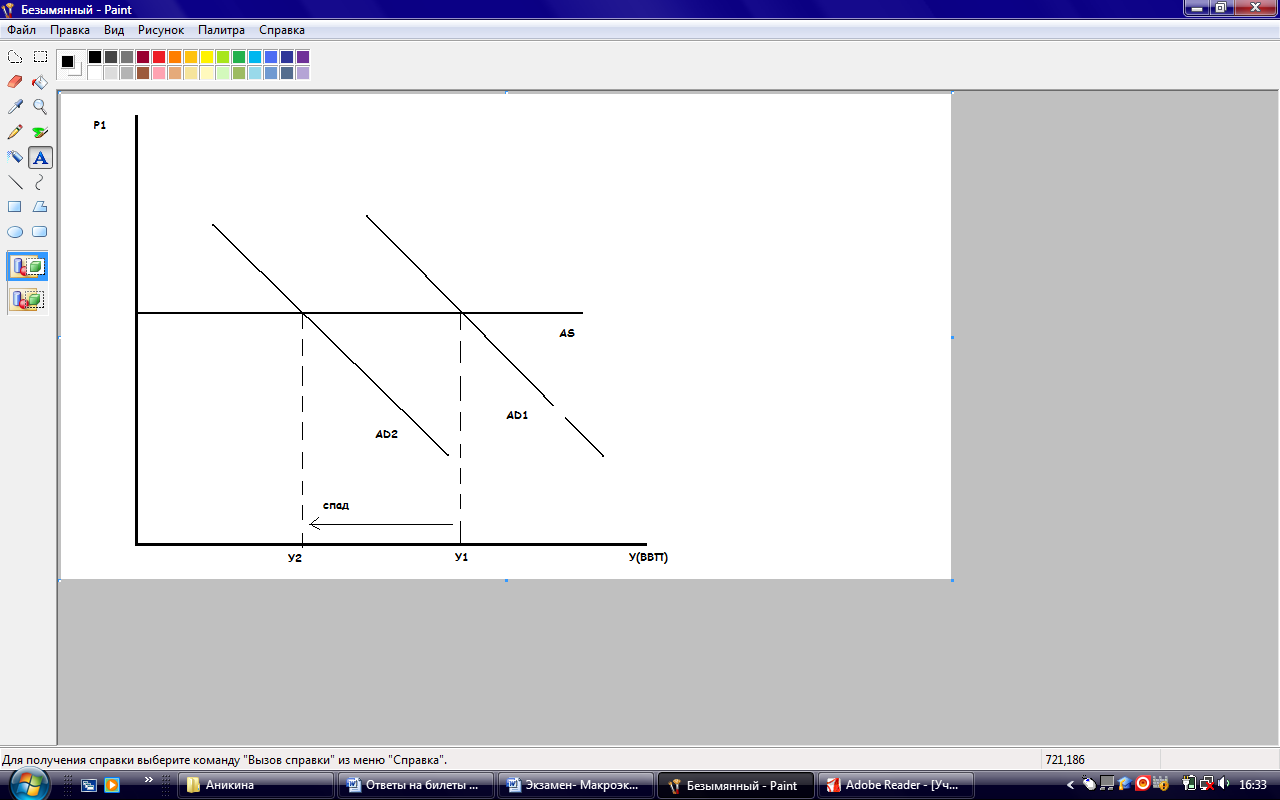Pick the dark blue top-row palette color

[287, 57]
